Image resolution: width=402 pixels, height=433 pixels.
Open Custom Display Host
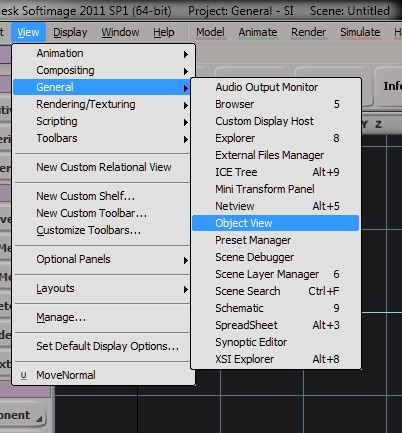click(x=276, y=121)
